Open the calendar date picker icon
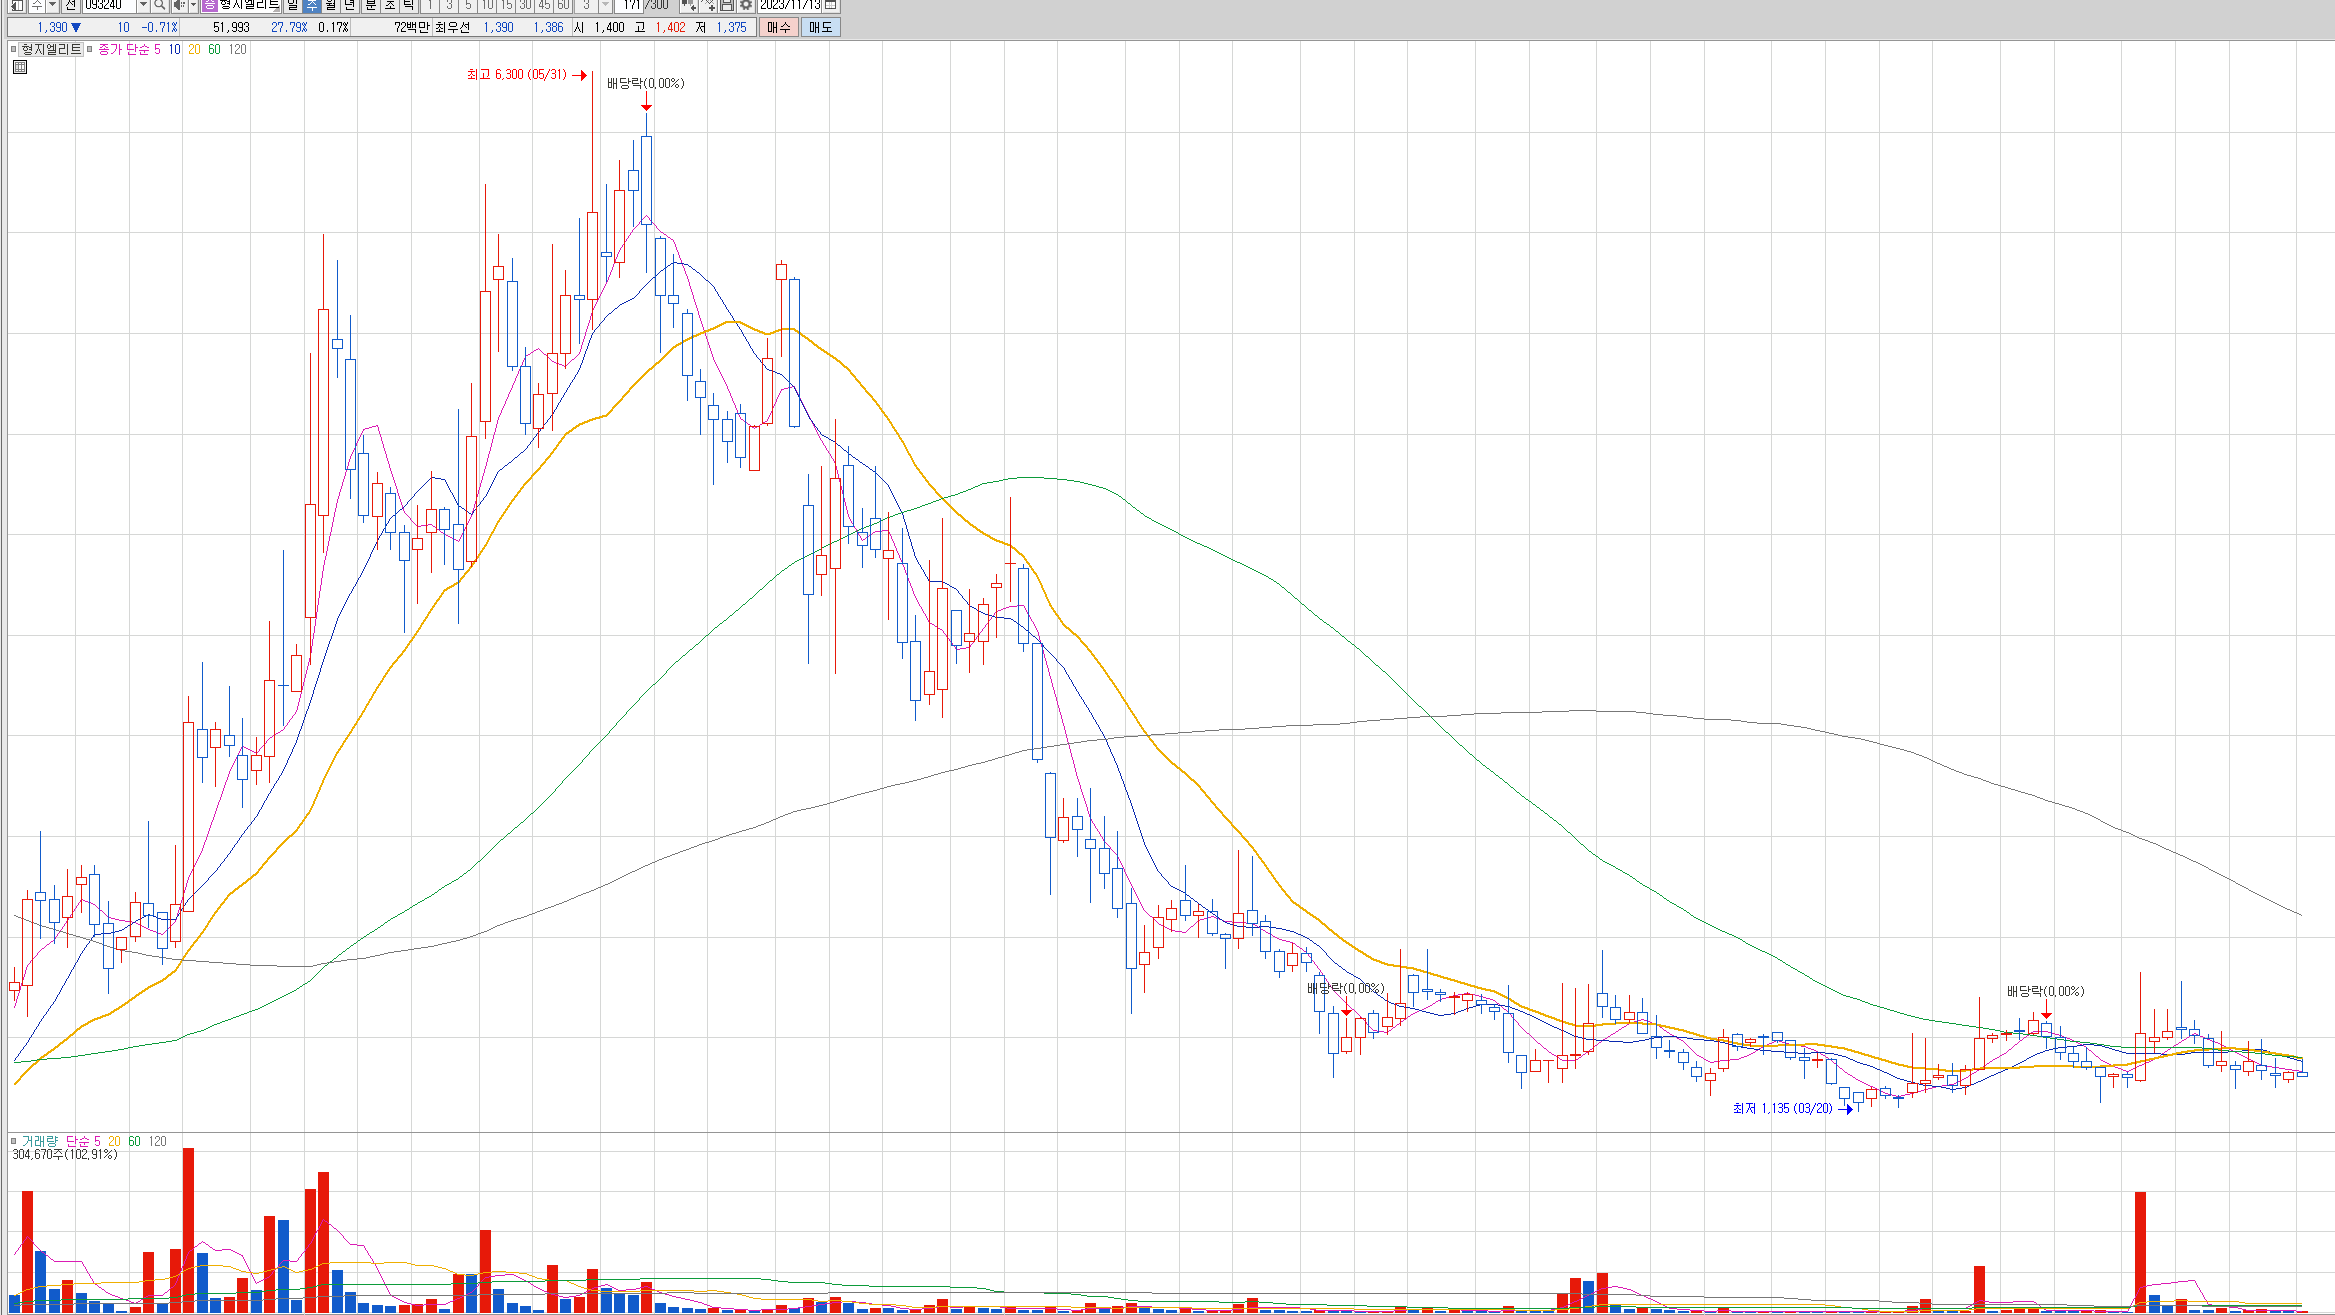 click(x=830, y=5)
